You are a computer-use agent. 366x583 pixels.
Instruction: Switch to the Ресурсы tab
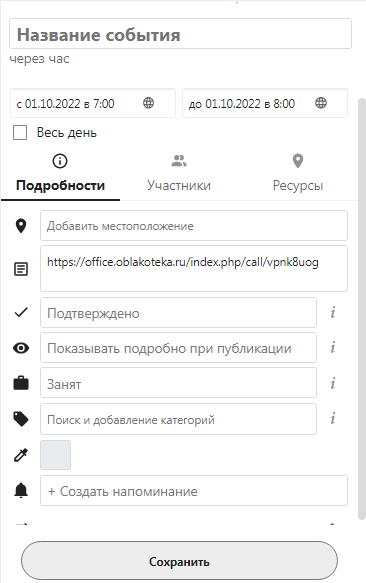[298, 174]
